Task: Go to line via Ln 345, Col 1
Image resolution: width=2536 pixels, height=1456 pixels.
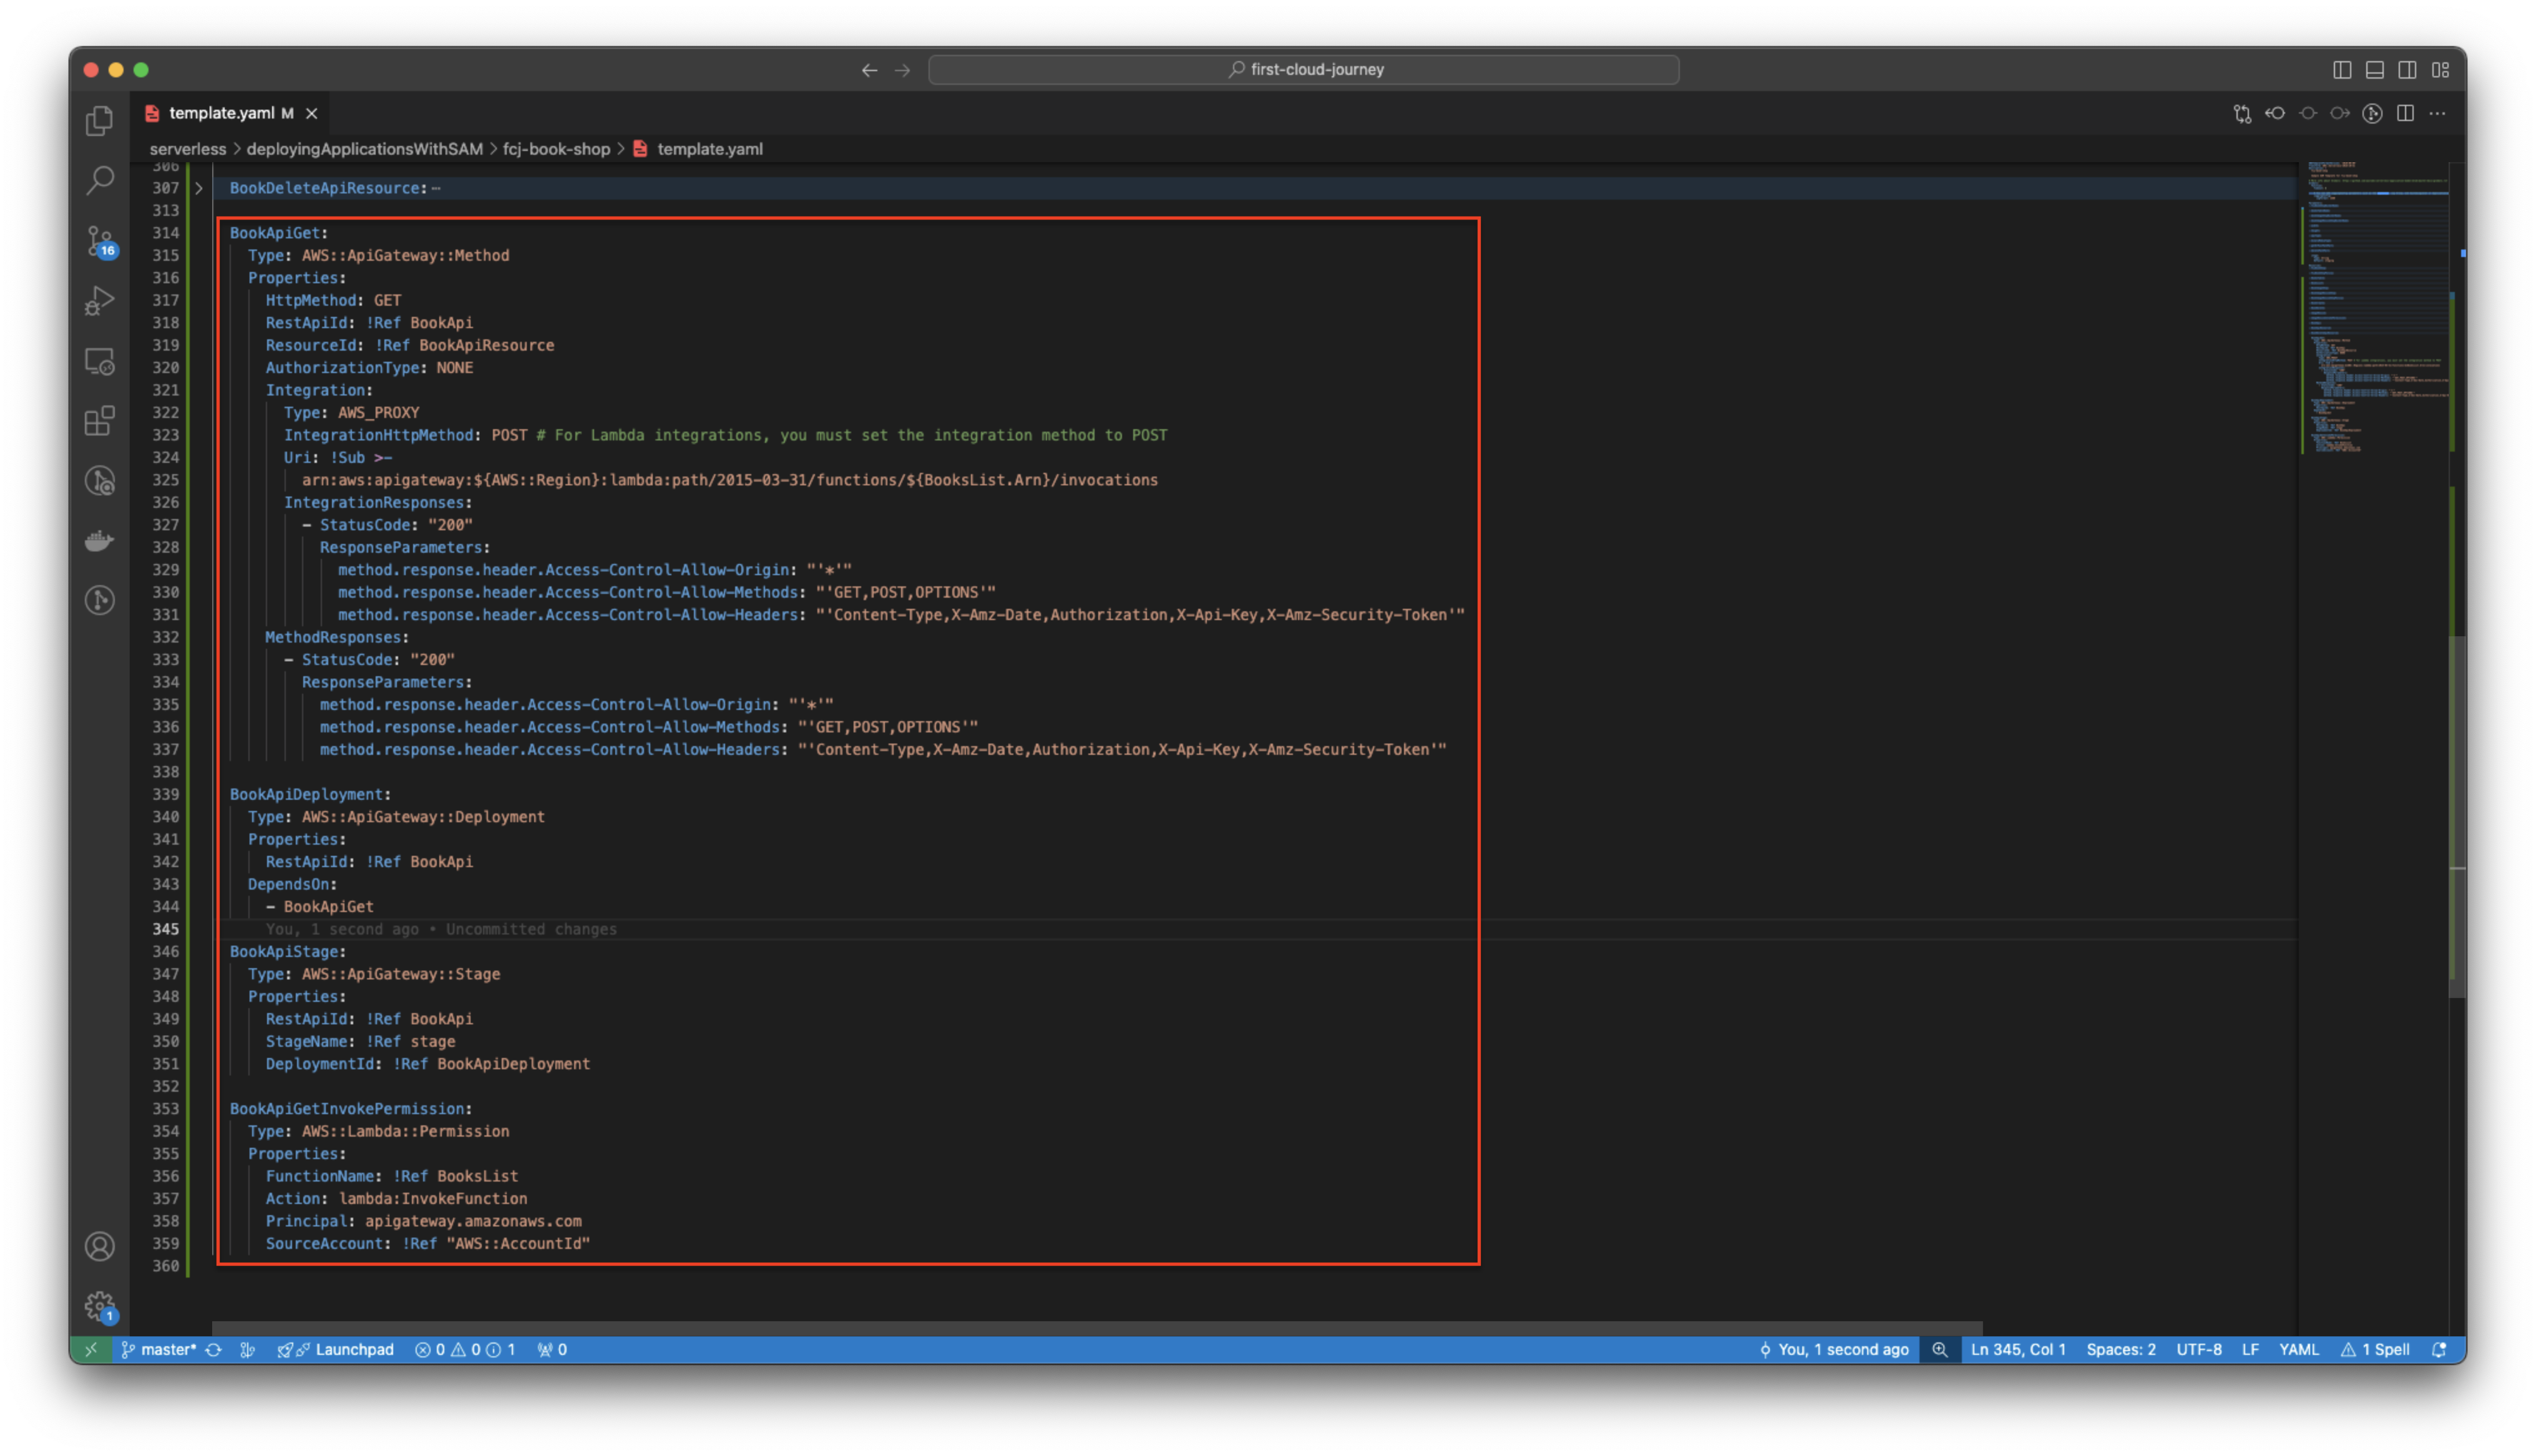Action: 2017,1349
